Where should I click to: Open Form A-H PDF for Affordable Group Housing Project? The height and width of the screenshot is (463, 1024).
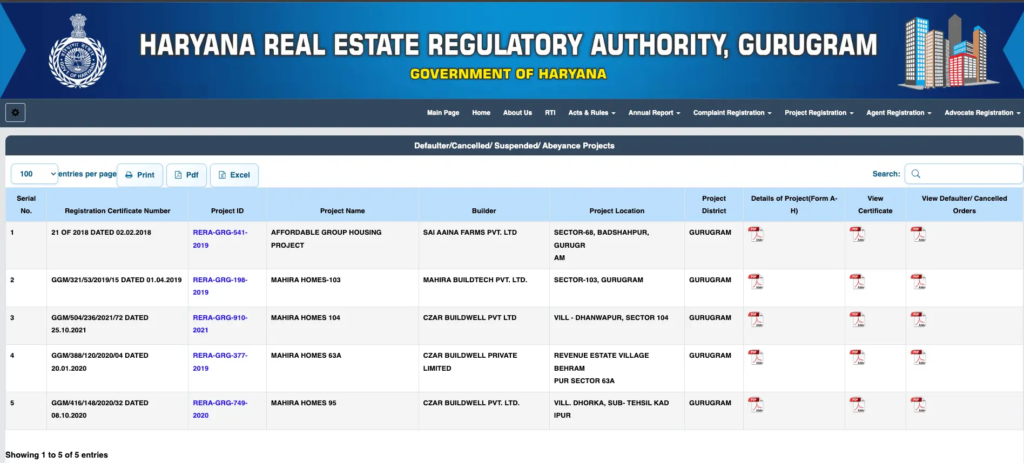point(756,234)
